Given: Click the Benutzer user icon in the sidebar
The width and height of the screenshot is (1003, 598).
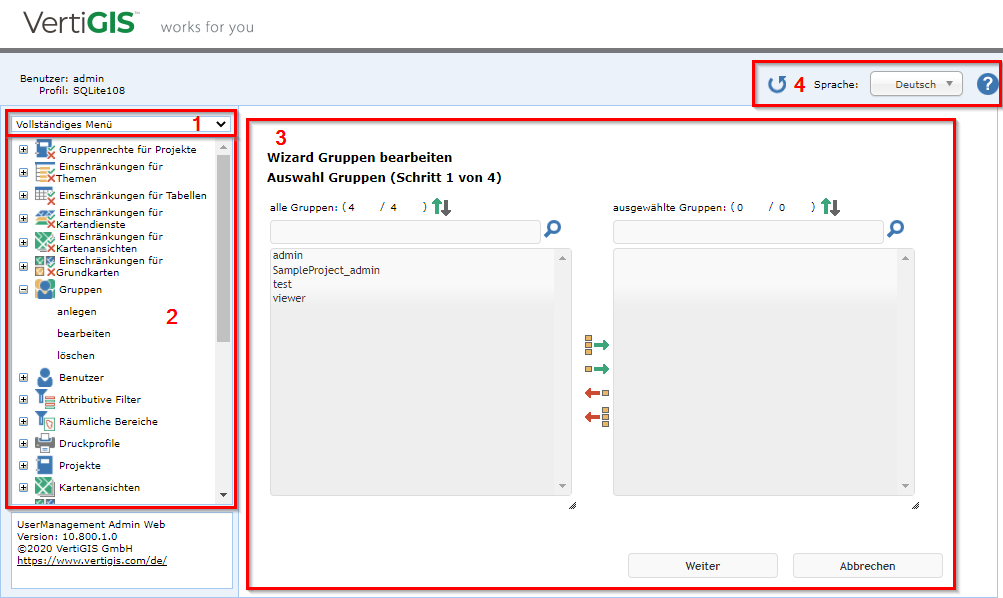Looking at the screenshot, I should click(44, 377).
